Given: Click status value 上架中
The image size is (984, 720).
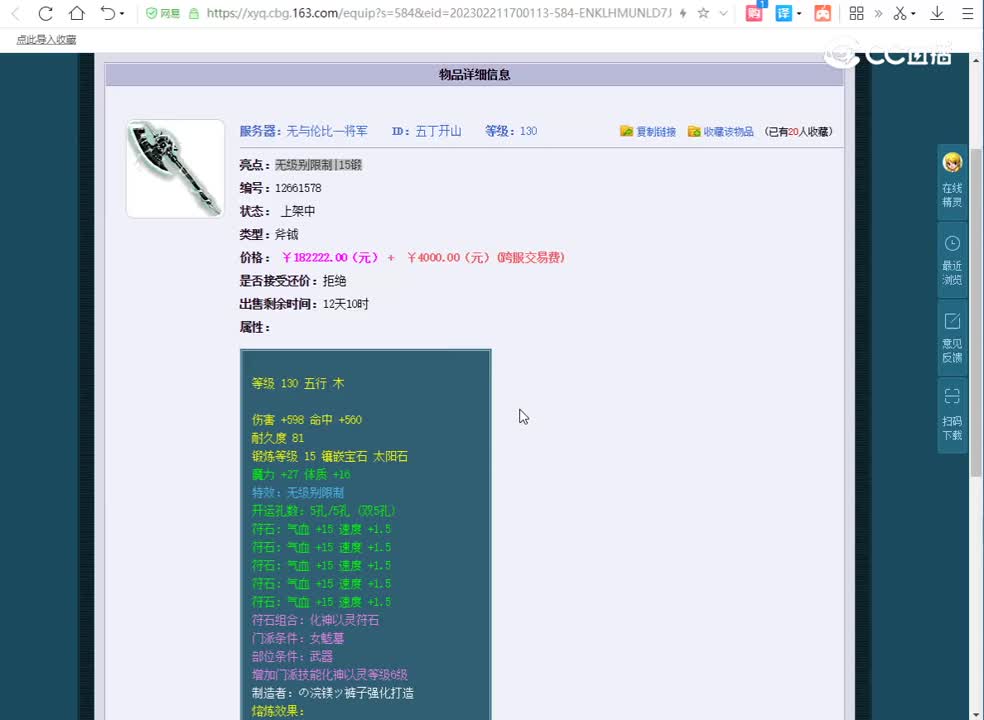Looking at the screenshot, I should tap(297, 212).
